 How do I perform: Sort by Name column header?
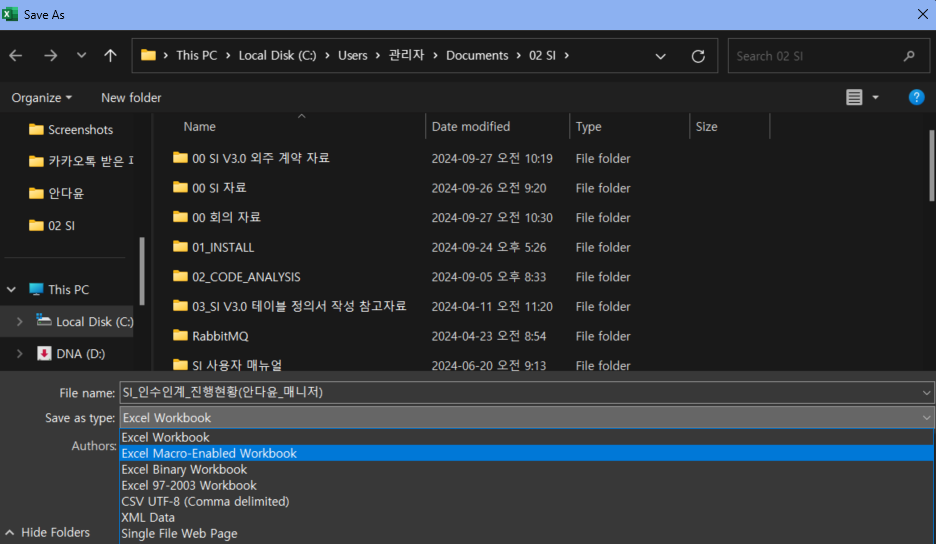pyautogui.click(x=199, y=127)
